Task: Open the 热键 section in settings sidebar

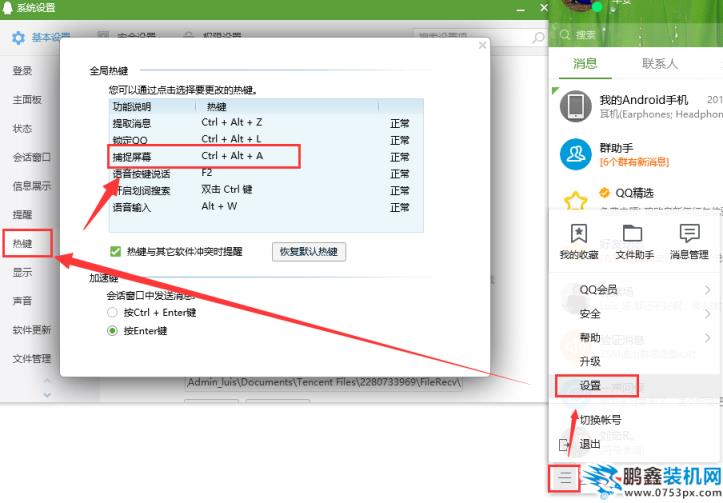Action: 23,243
